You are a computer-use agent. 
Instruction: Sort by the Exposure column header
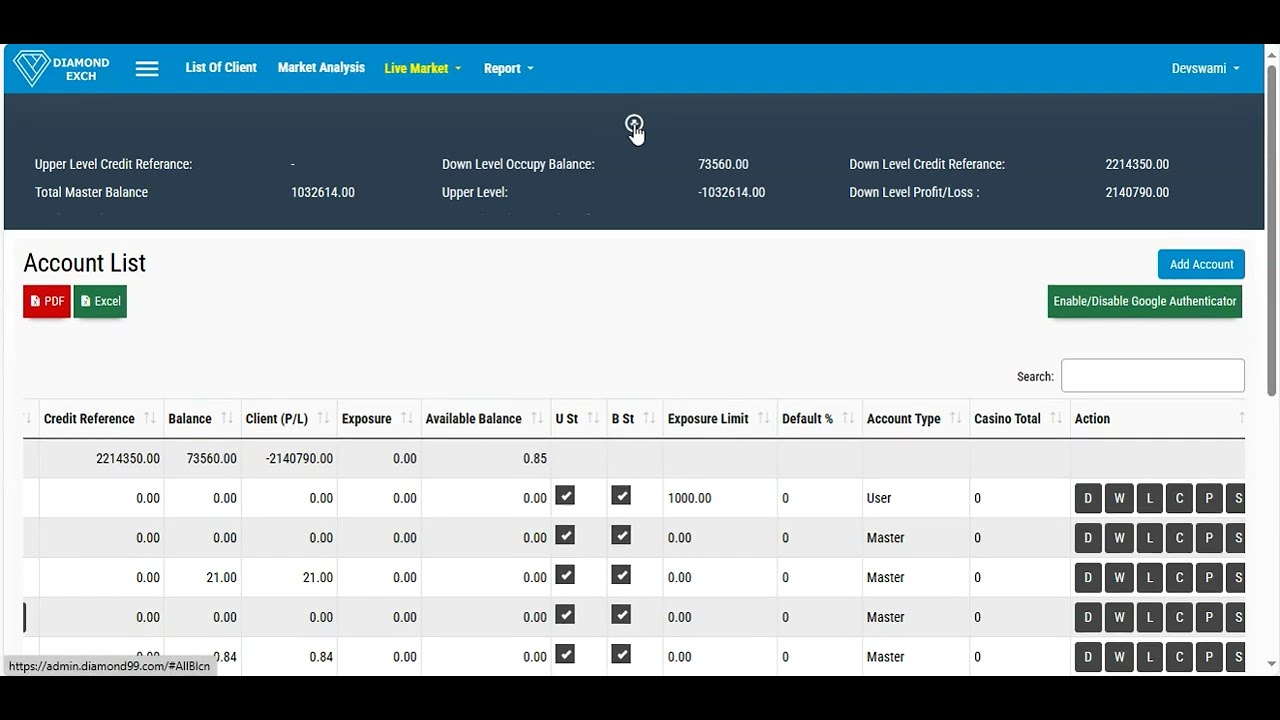(378, 419)
